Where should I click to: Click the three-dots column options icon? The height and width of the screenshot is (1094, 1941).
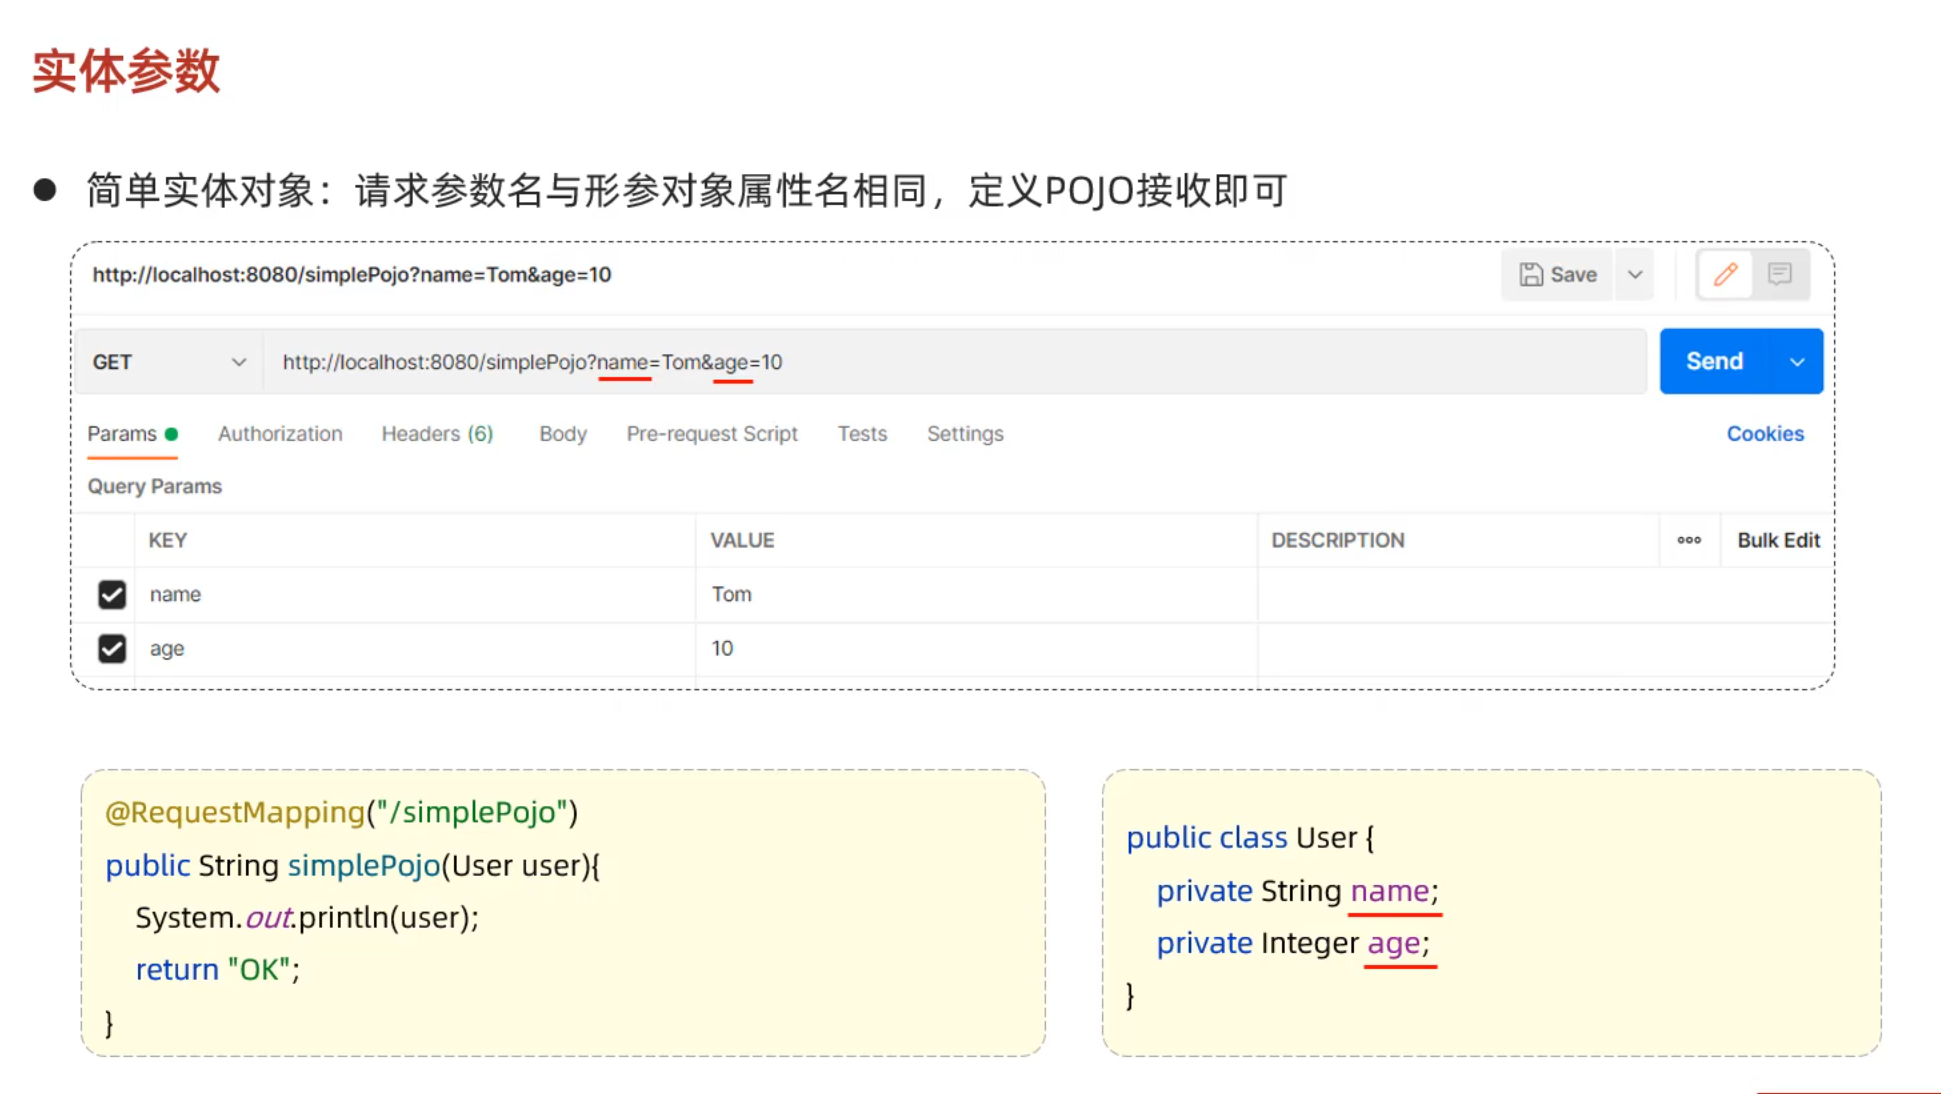coord(1689,540)
